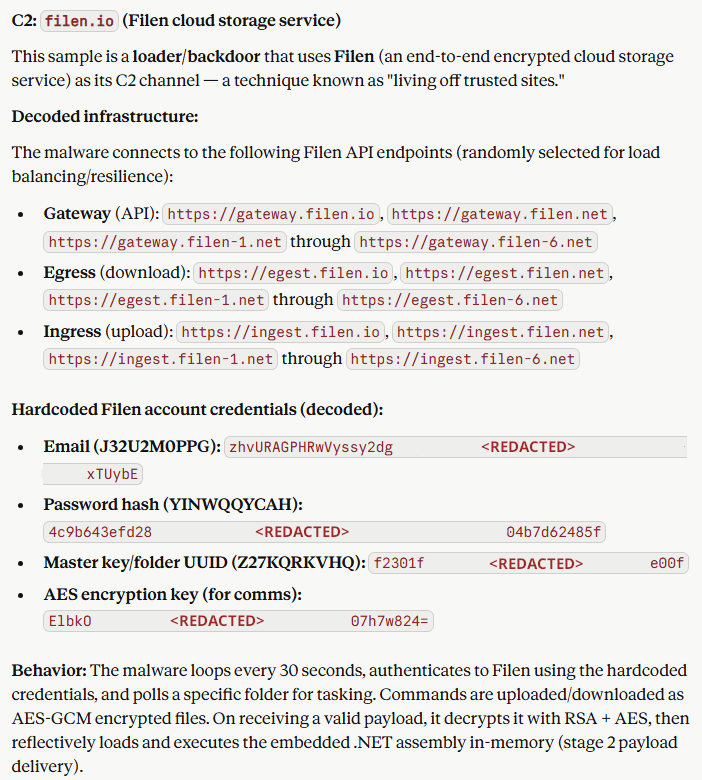Click the https://egest.filen-1.net code snippet
This screenshot has height=780, width=702.
(157, 300)
